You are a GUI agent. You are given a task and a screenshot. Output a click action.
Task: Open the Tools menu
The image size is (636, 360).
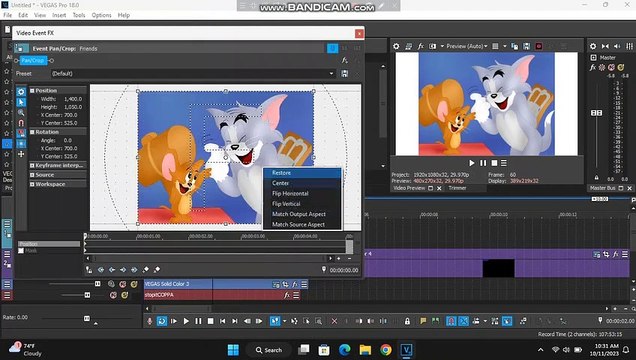(x=79, y=15)
